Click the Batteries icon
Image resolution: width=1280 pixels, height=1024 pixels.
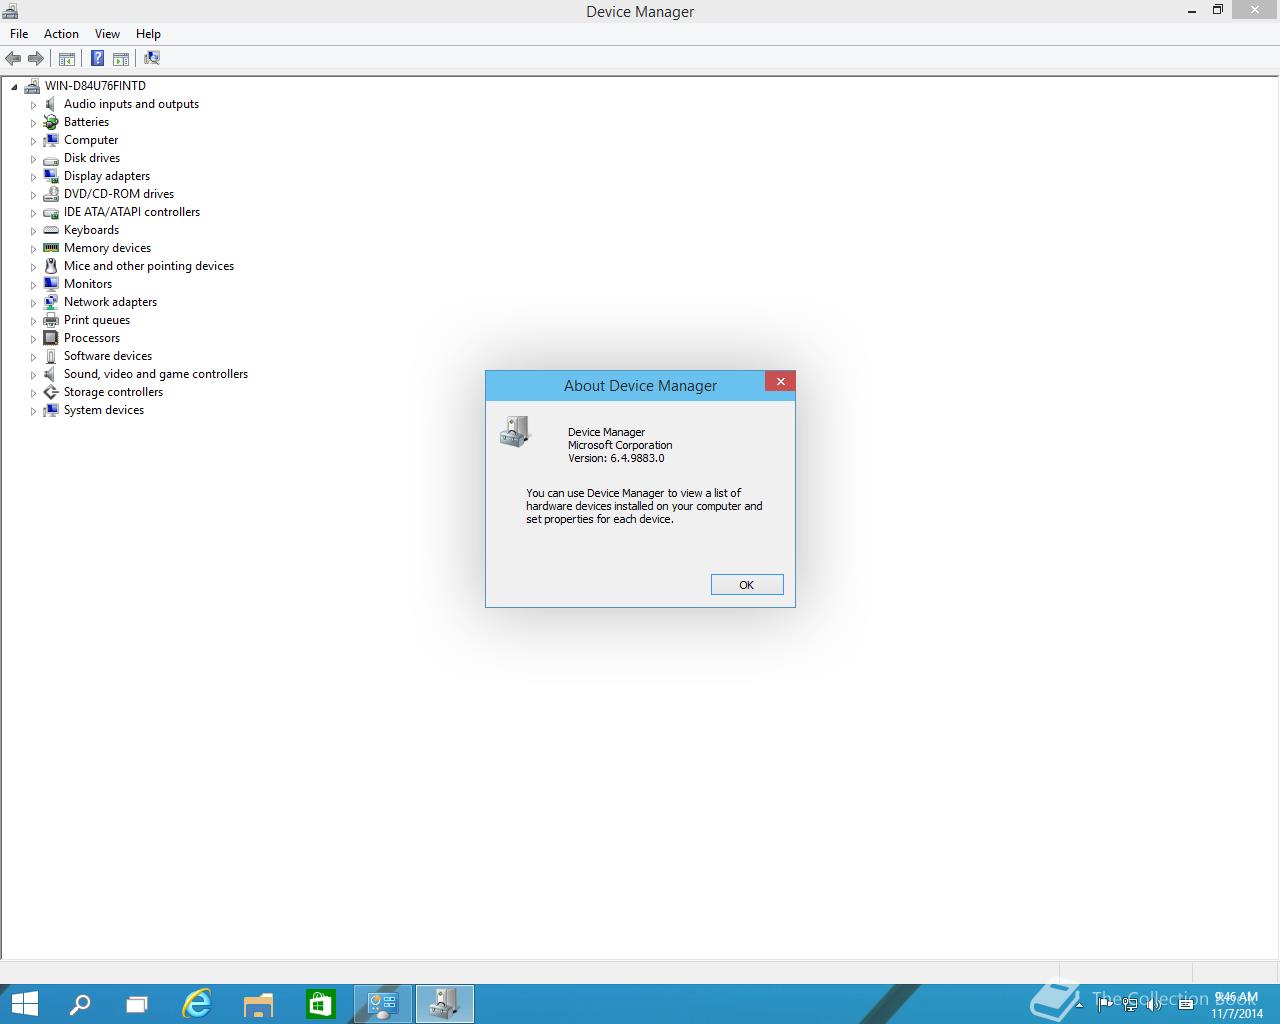pyautogui.click(x=51, y=122)
